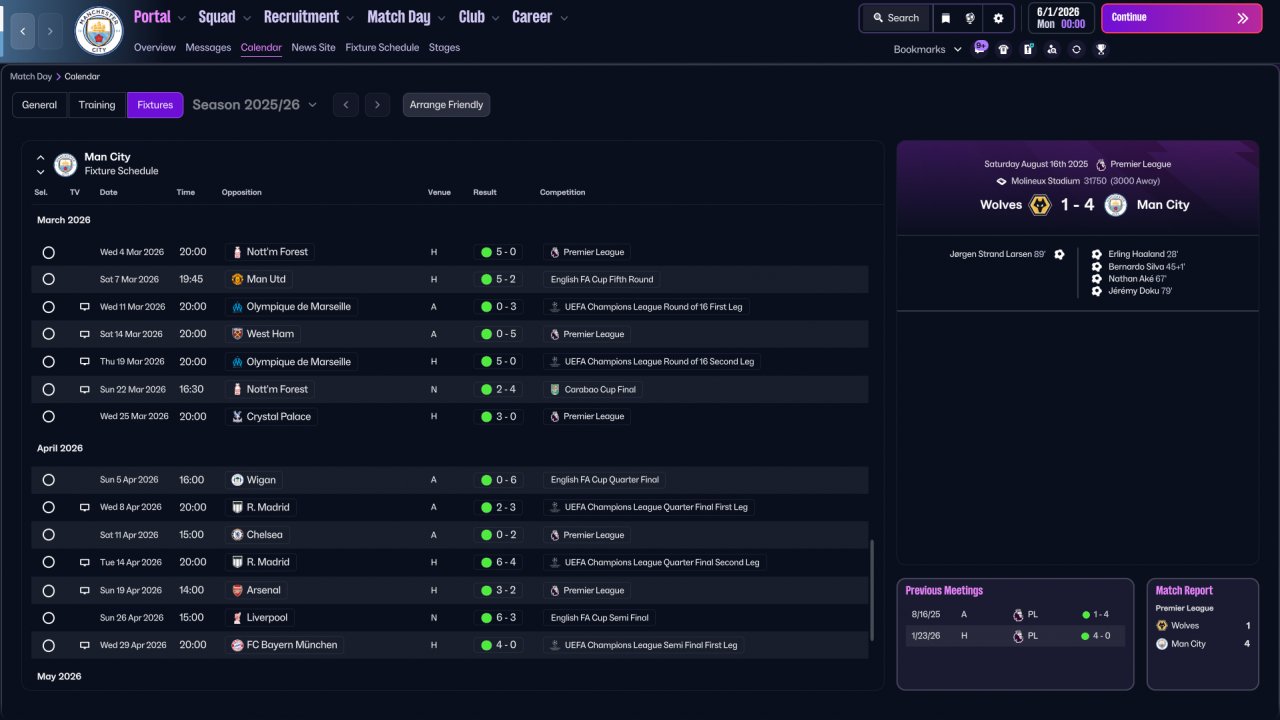Open the Season 2025/26 dropdown
This screenshot has height=720, width=1280.
point(255,105)
